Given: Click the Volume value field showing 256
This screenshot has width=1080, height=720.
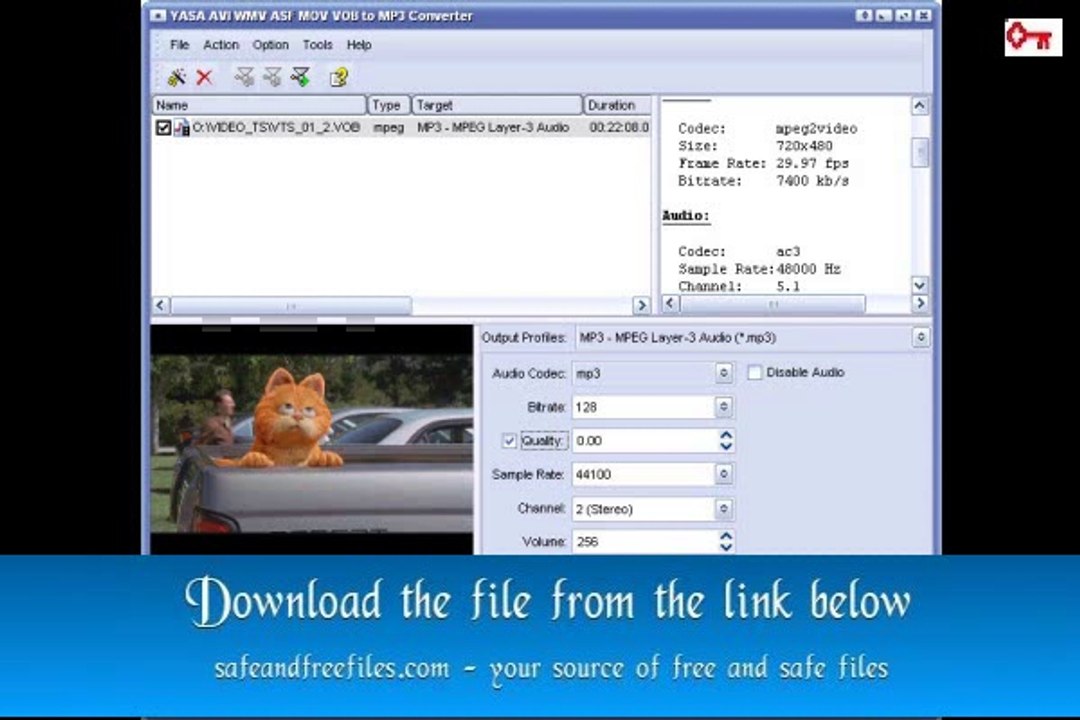Looking at the screenshot, I should click(x=645, y=542).
